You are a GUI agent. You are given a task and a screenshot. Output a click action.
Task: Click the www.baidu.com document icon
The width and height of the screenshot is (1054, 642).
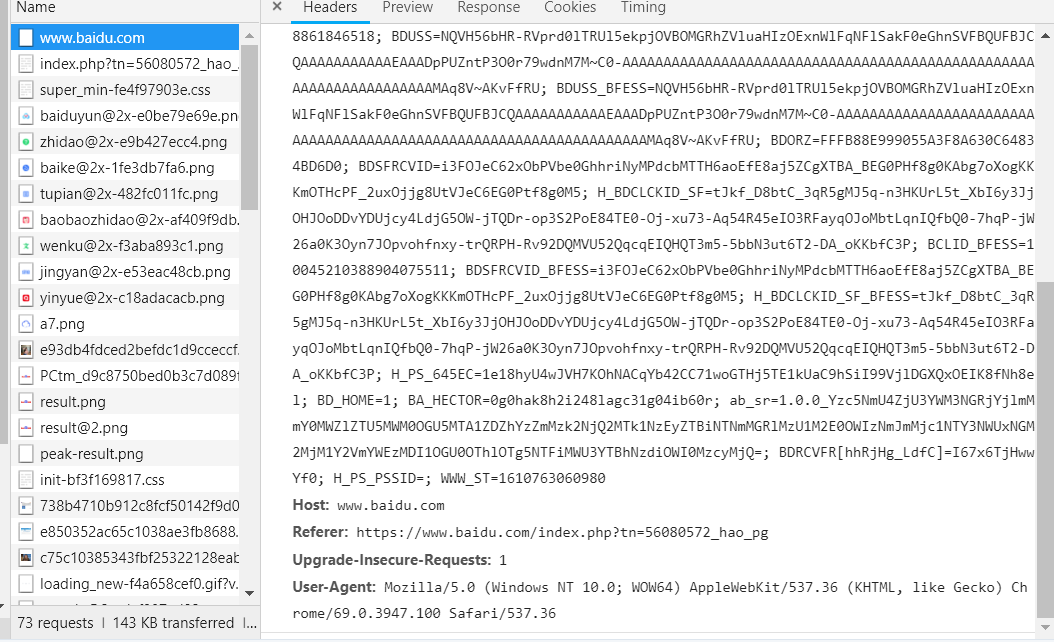(x=26, y=38)
